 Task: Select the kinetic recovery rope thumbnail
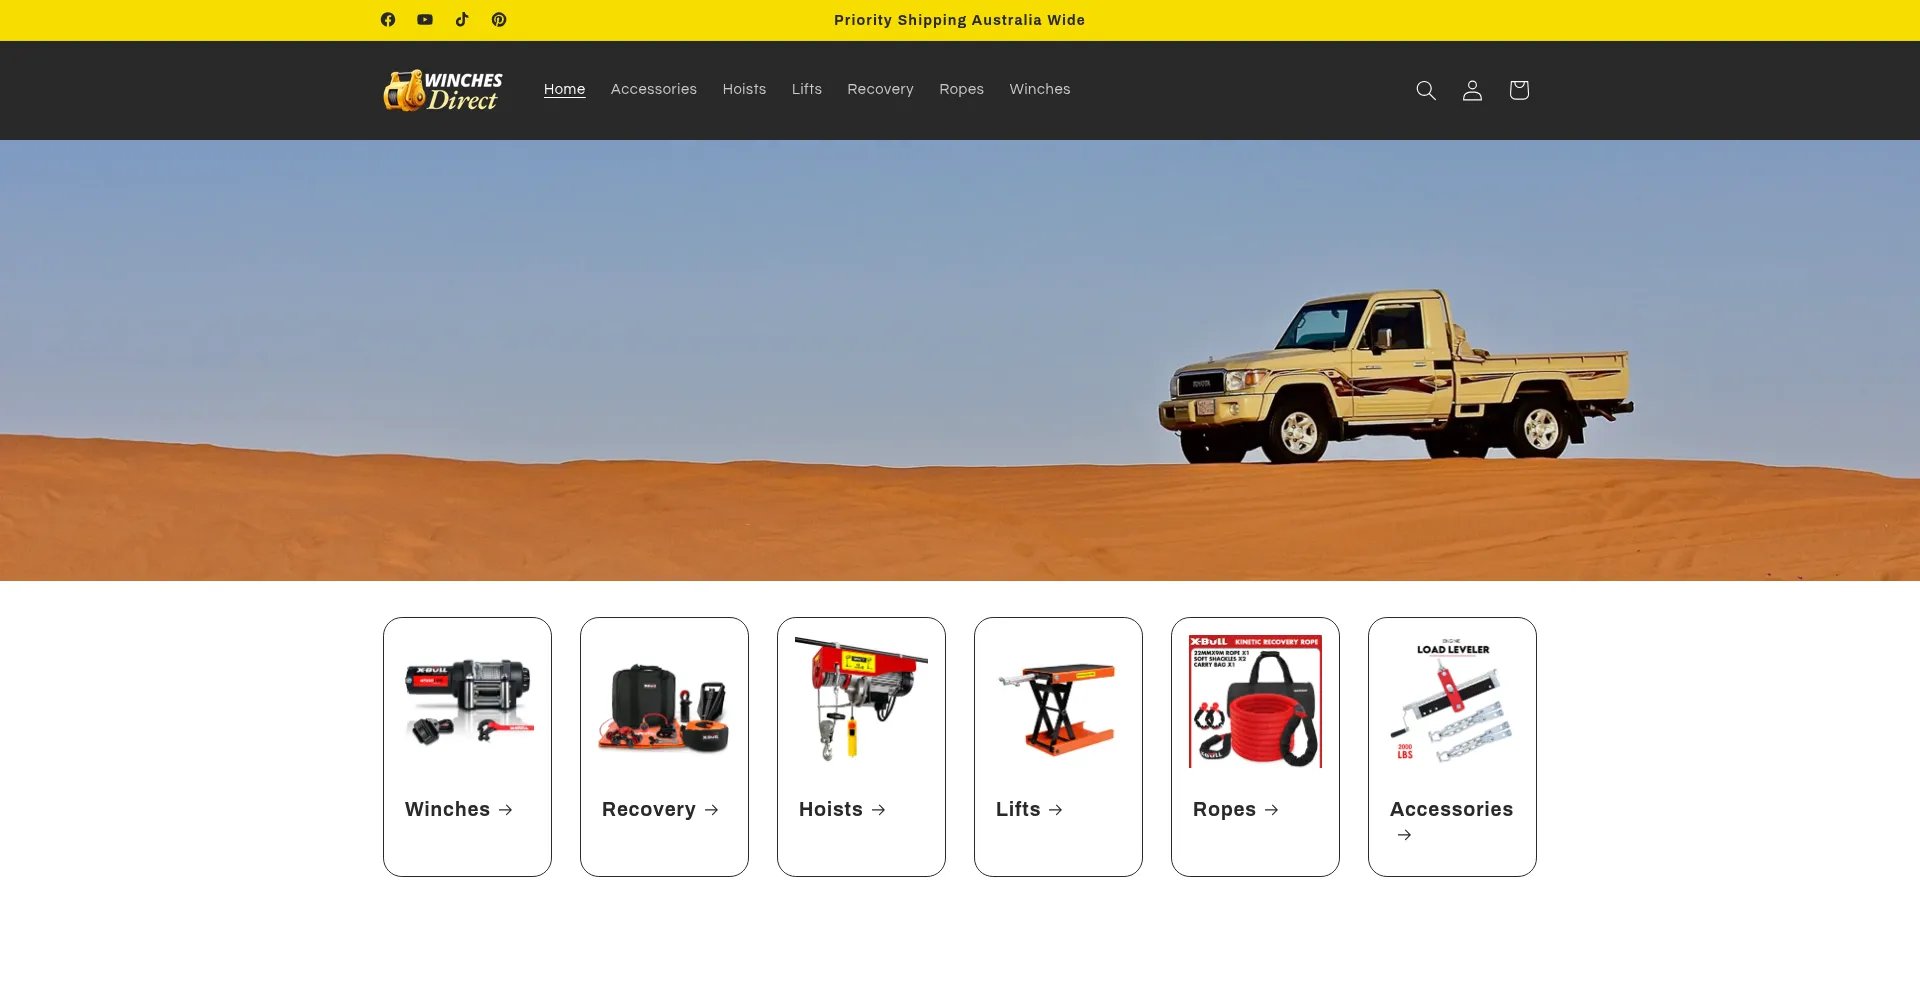click(x=1255, y=701)
